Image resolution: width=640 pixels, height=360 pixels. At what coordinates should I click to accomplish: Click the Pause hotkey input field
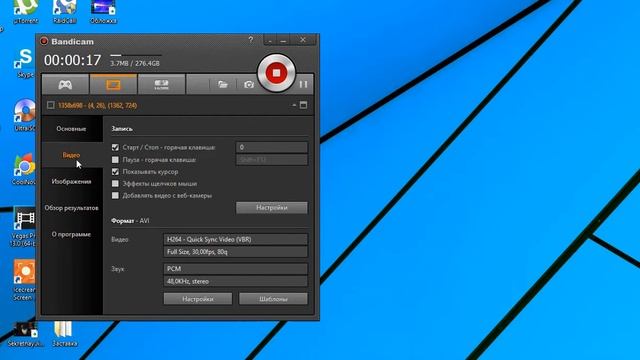click(272, 160)
